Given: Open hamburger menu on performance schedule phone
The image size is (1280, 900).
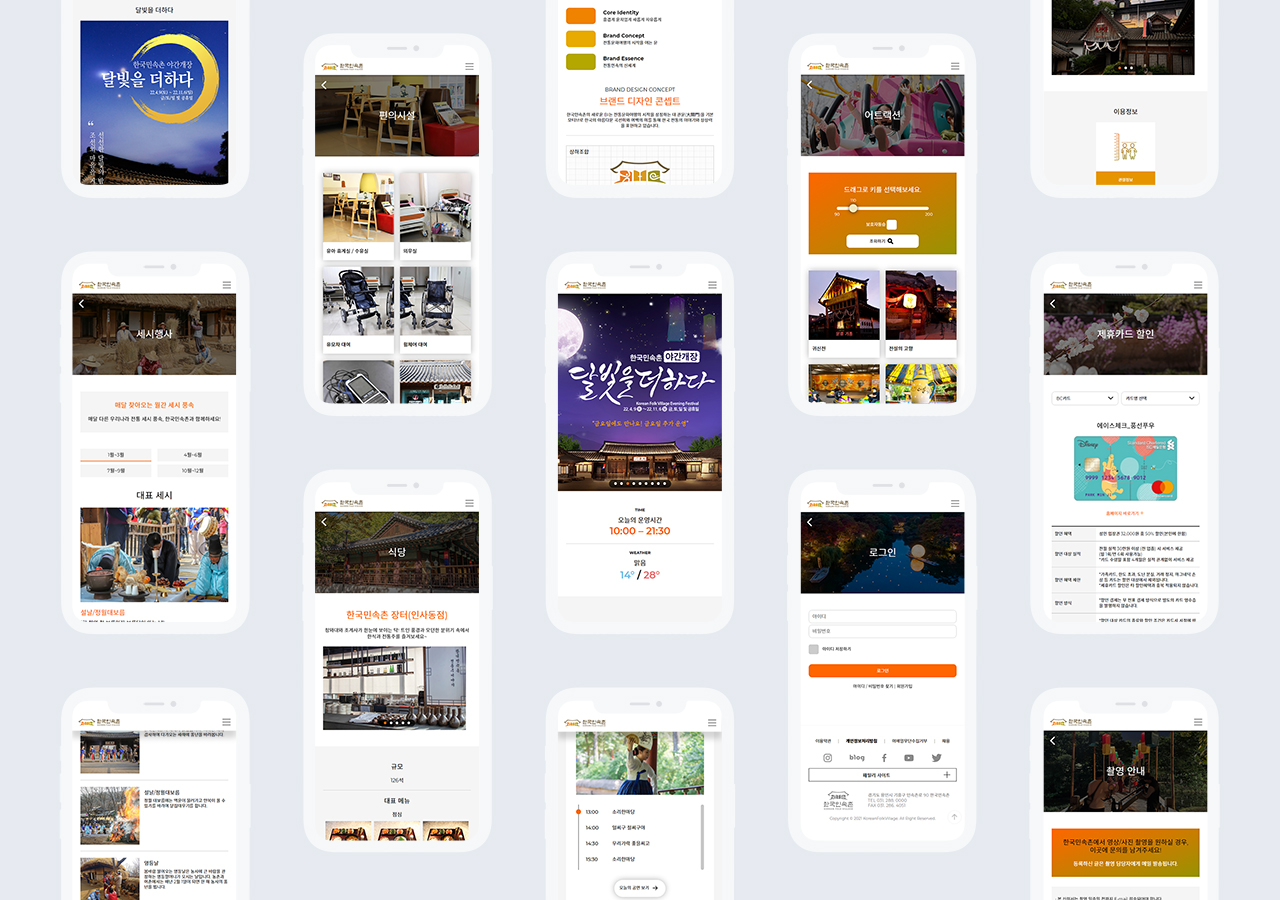Looking at the screenshot, I should click(x=712, y=721).
